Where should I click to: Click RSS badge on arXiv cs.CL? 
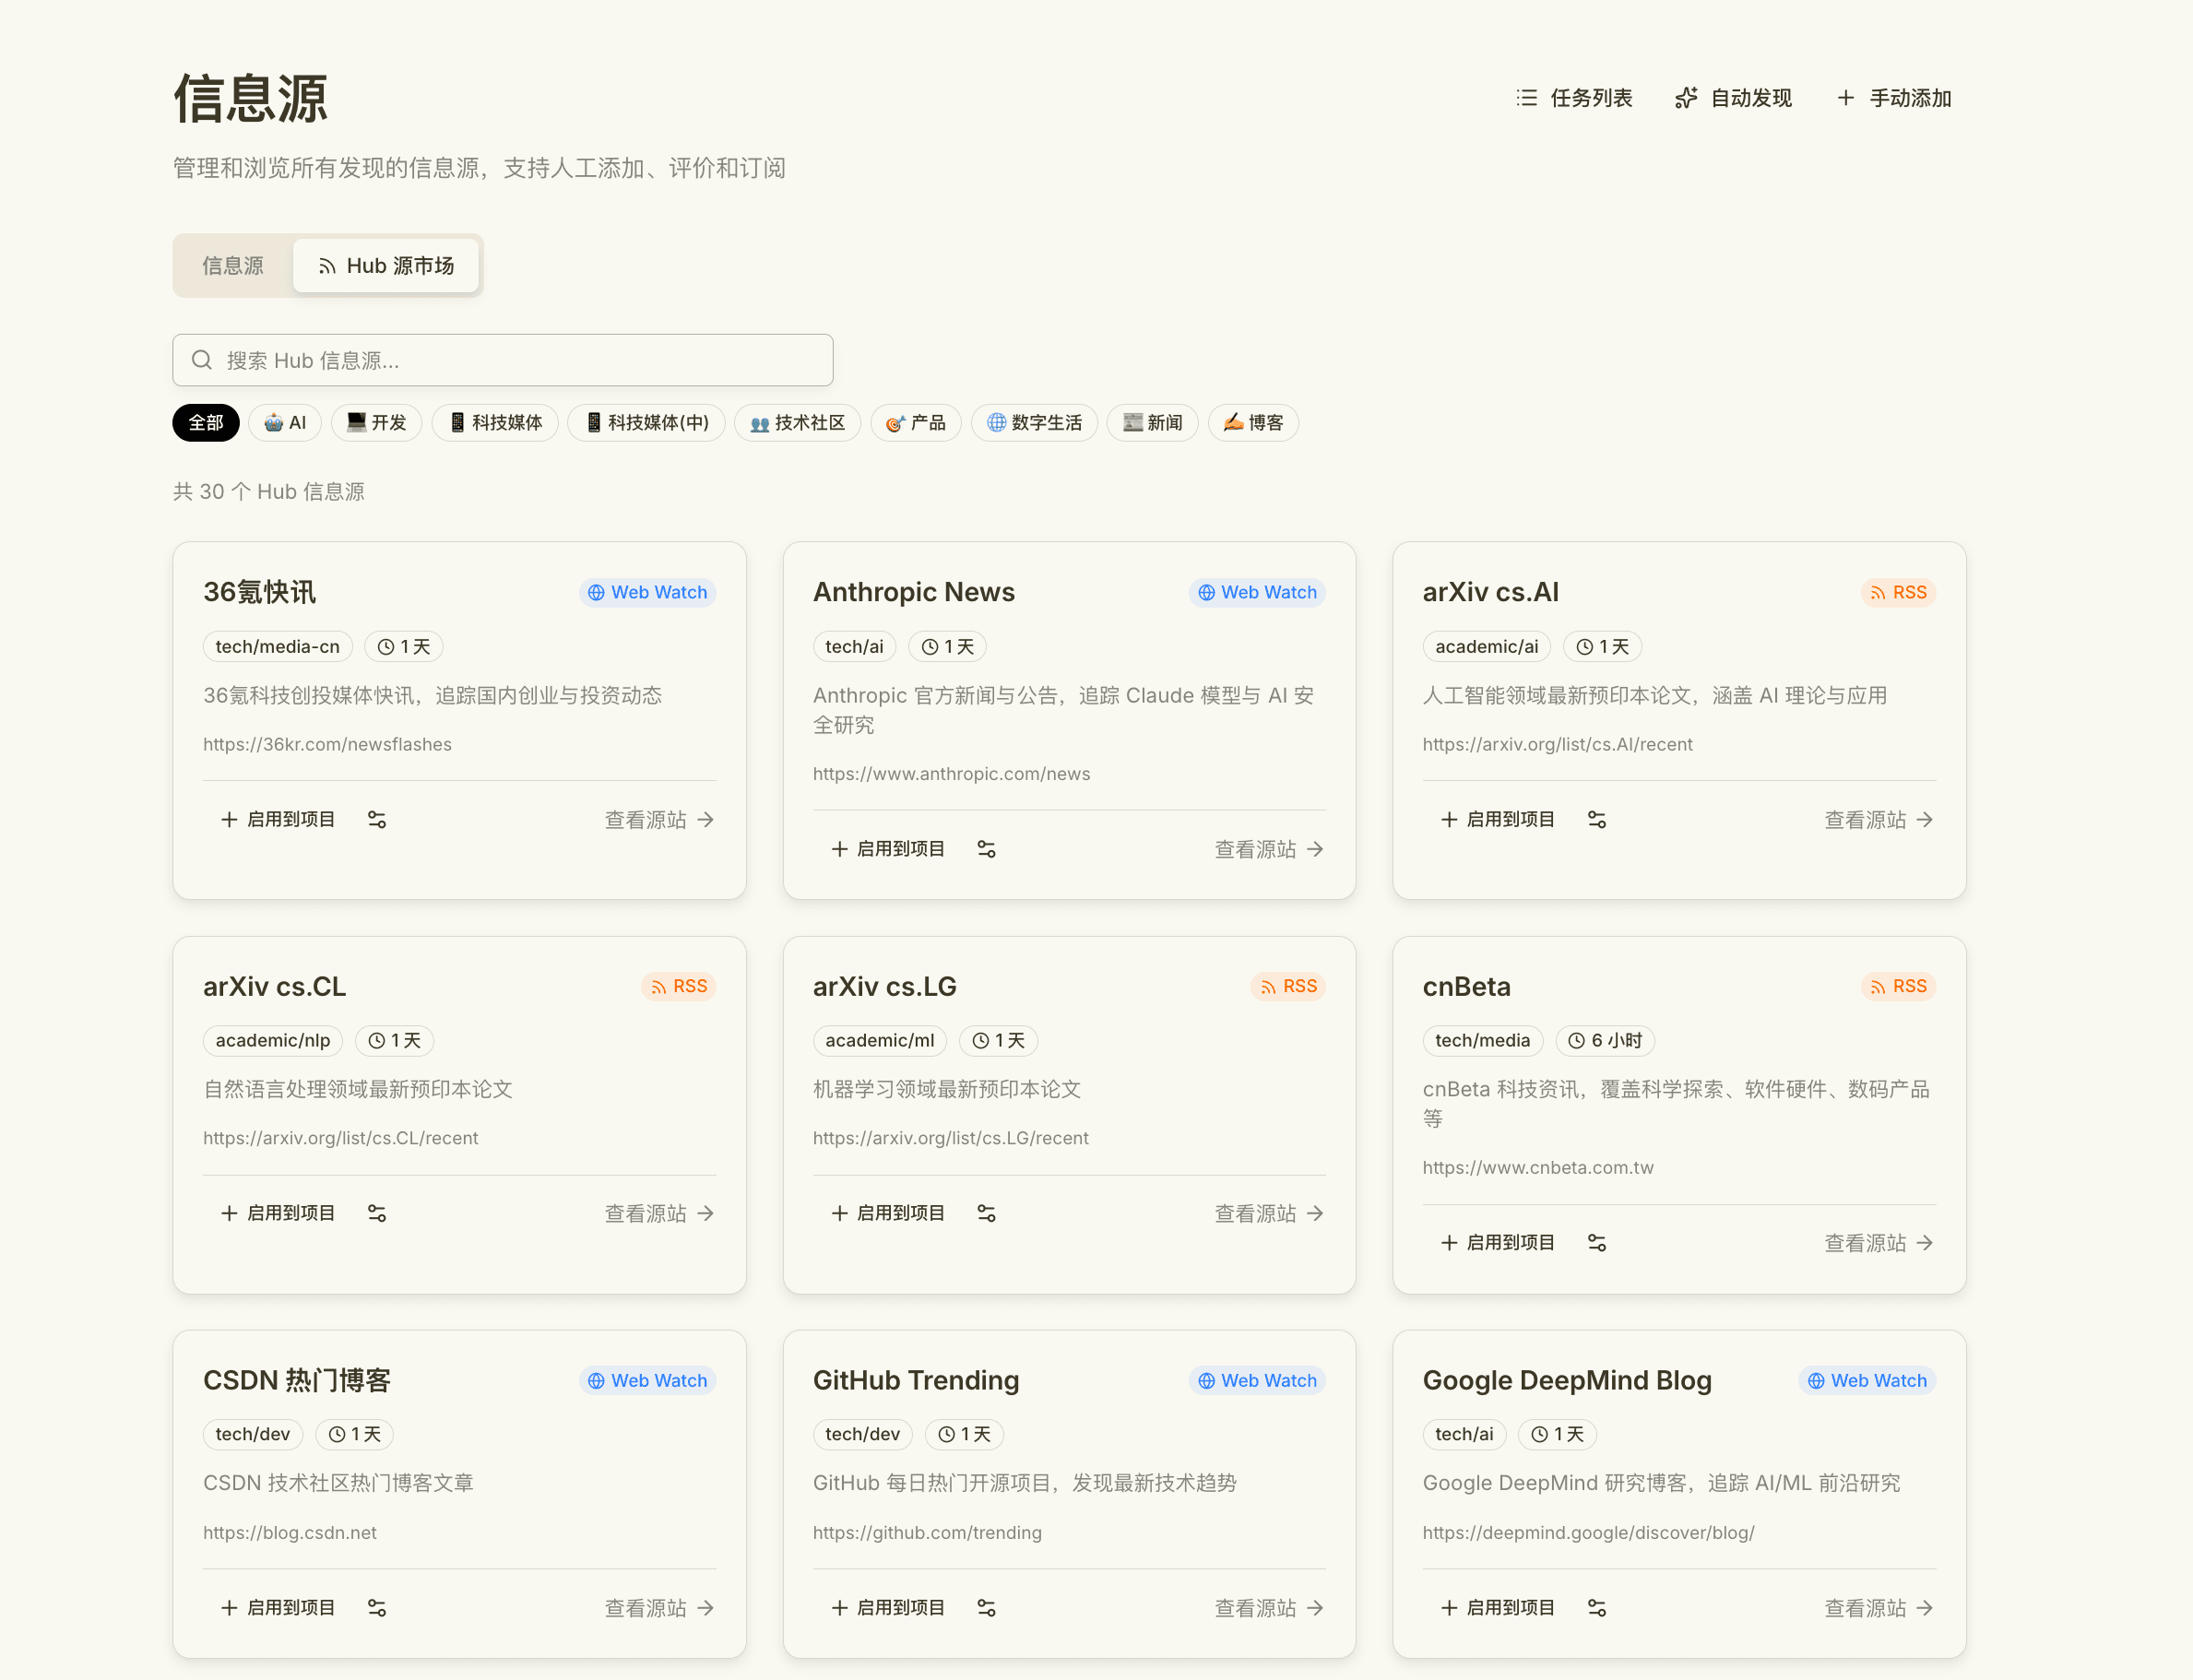click(678, 986)
